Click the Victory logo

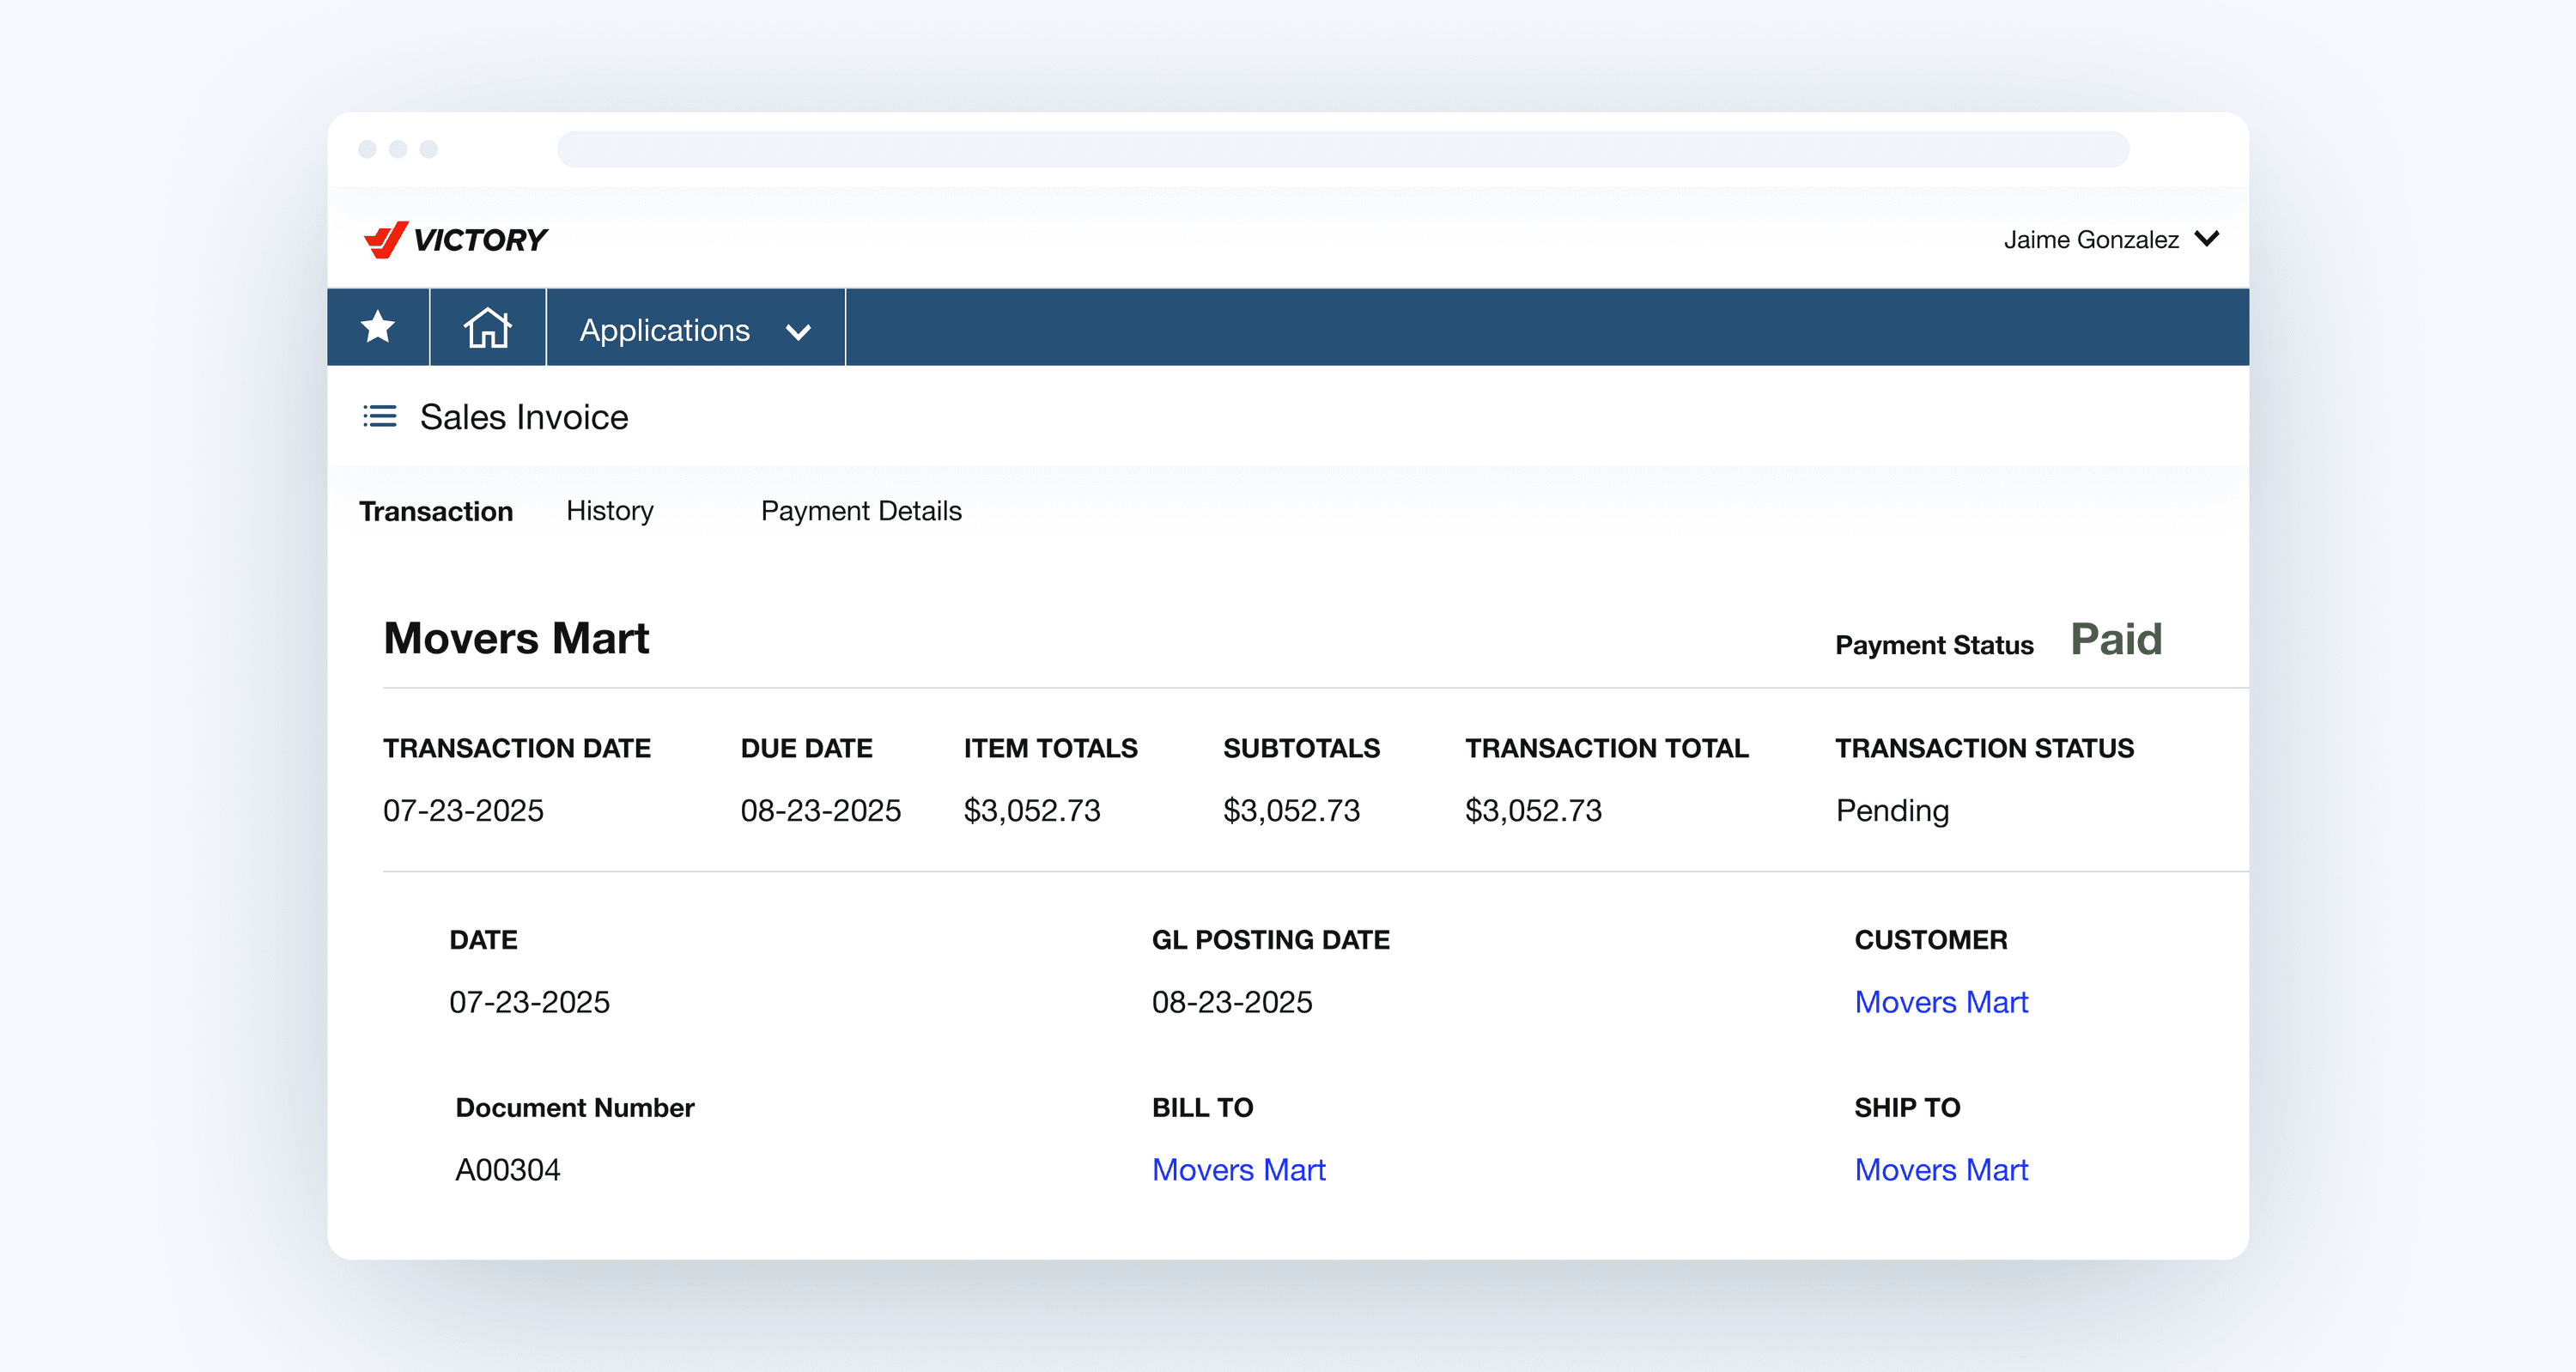(x=455, y=240)
